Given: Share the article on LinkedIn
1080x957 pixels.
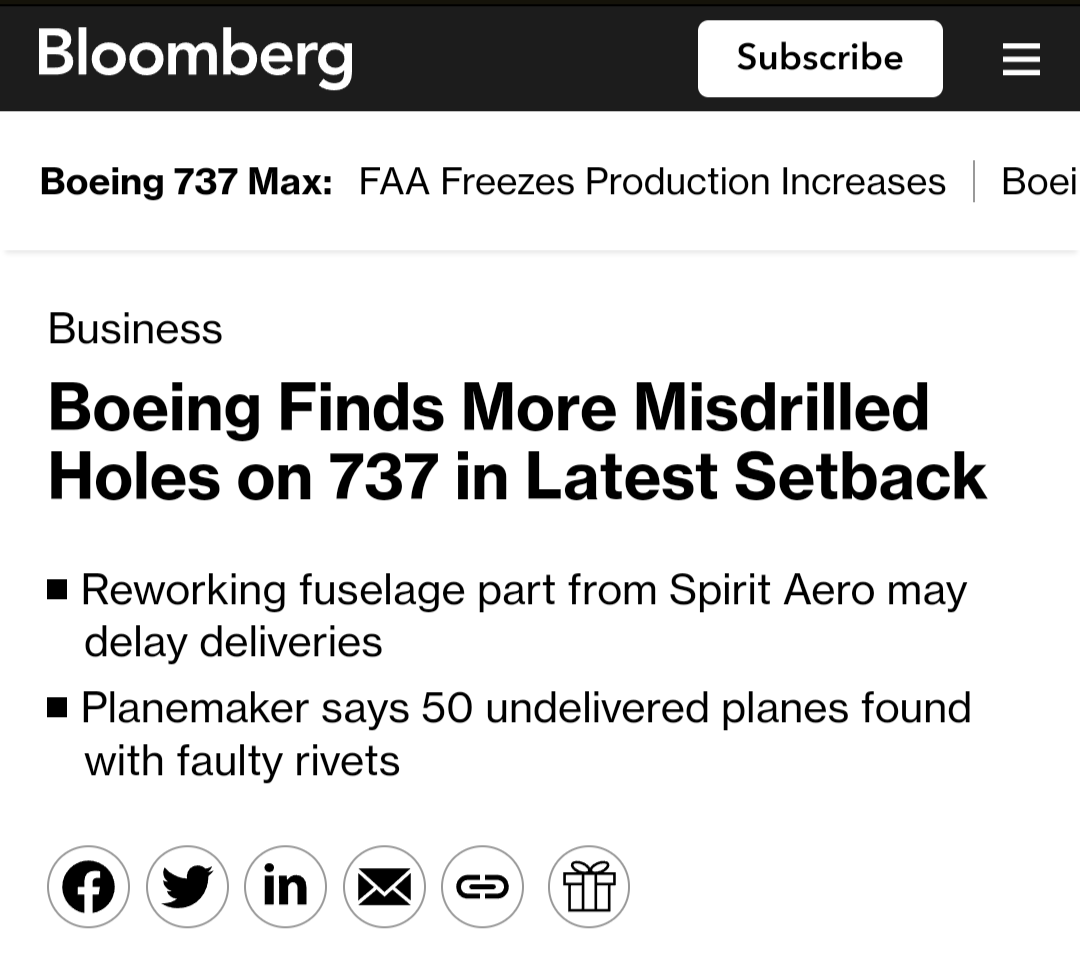Looking at the screenshot, I should coord(285,886).
